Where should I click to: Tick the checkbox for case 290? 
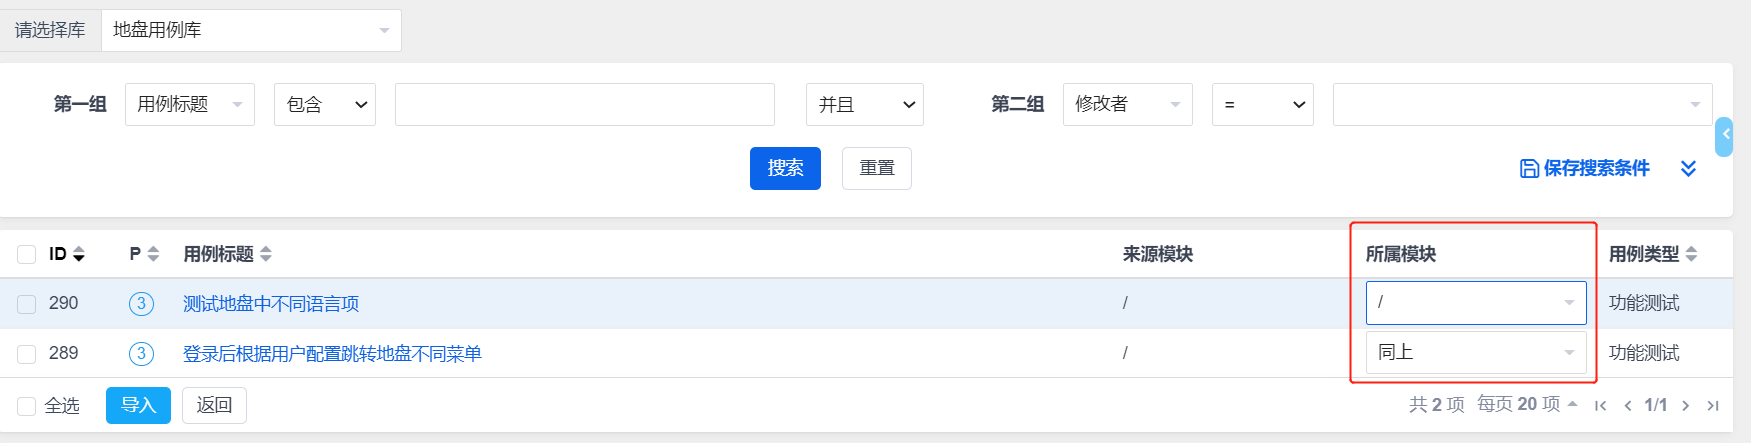click(x=27, y=304)
